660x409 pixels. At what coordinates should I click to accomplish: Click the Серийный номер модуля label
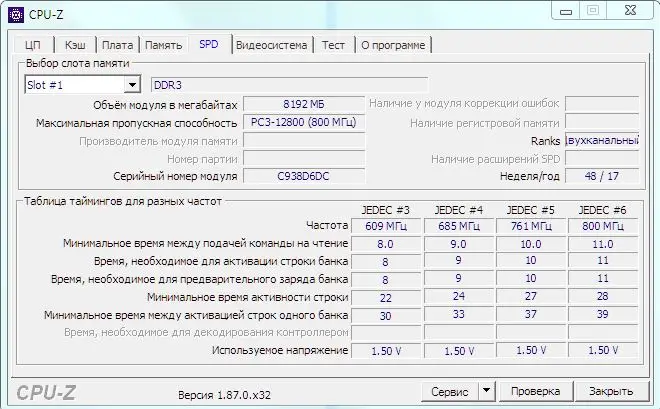175,176
